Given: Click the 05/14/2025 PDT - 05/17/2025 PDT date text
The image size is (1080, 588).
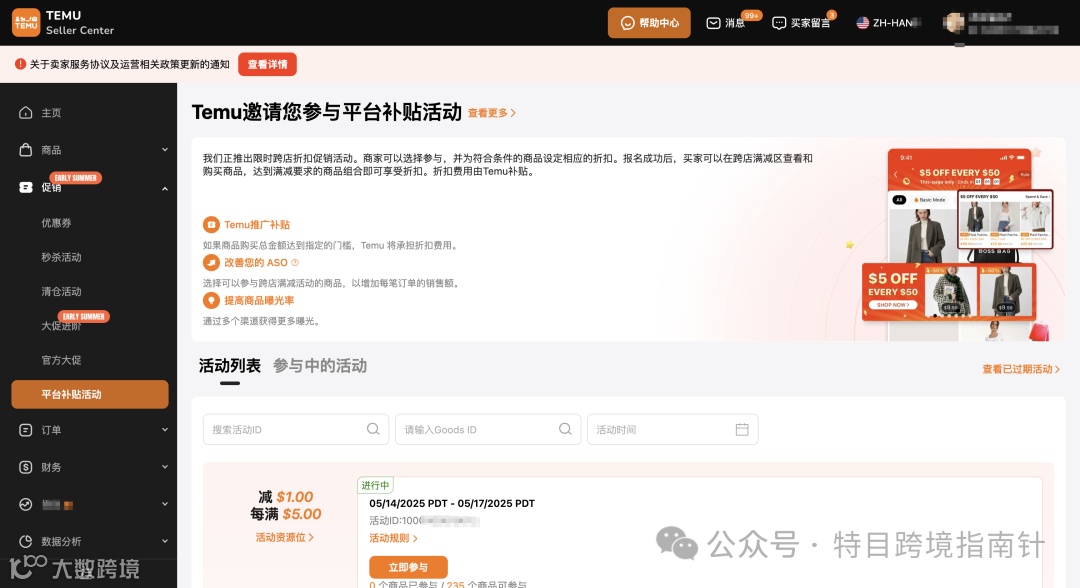Looking at the screenshot, I should 452,503.
